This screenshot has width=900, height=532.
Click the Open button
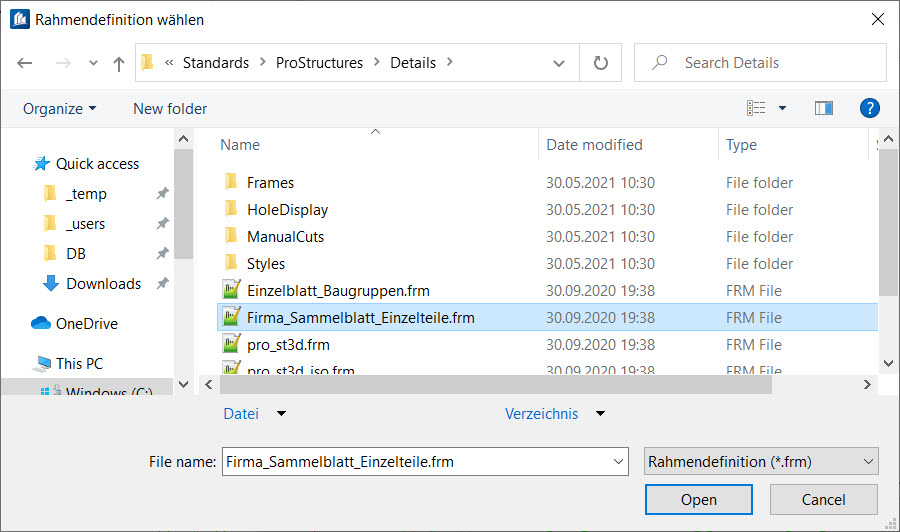[699, 499]
